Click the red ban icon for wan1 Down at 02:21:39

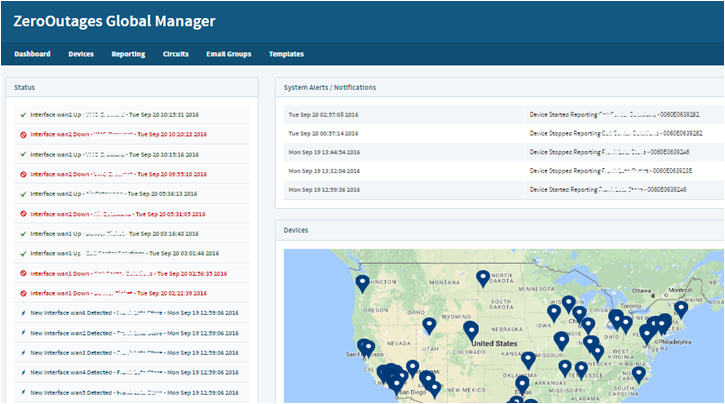click(x=23, y=294)
